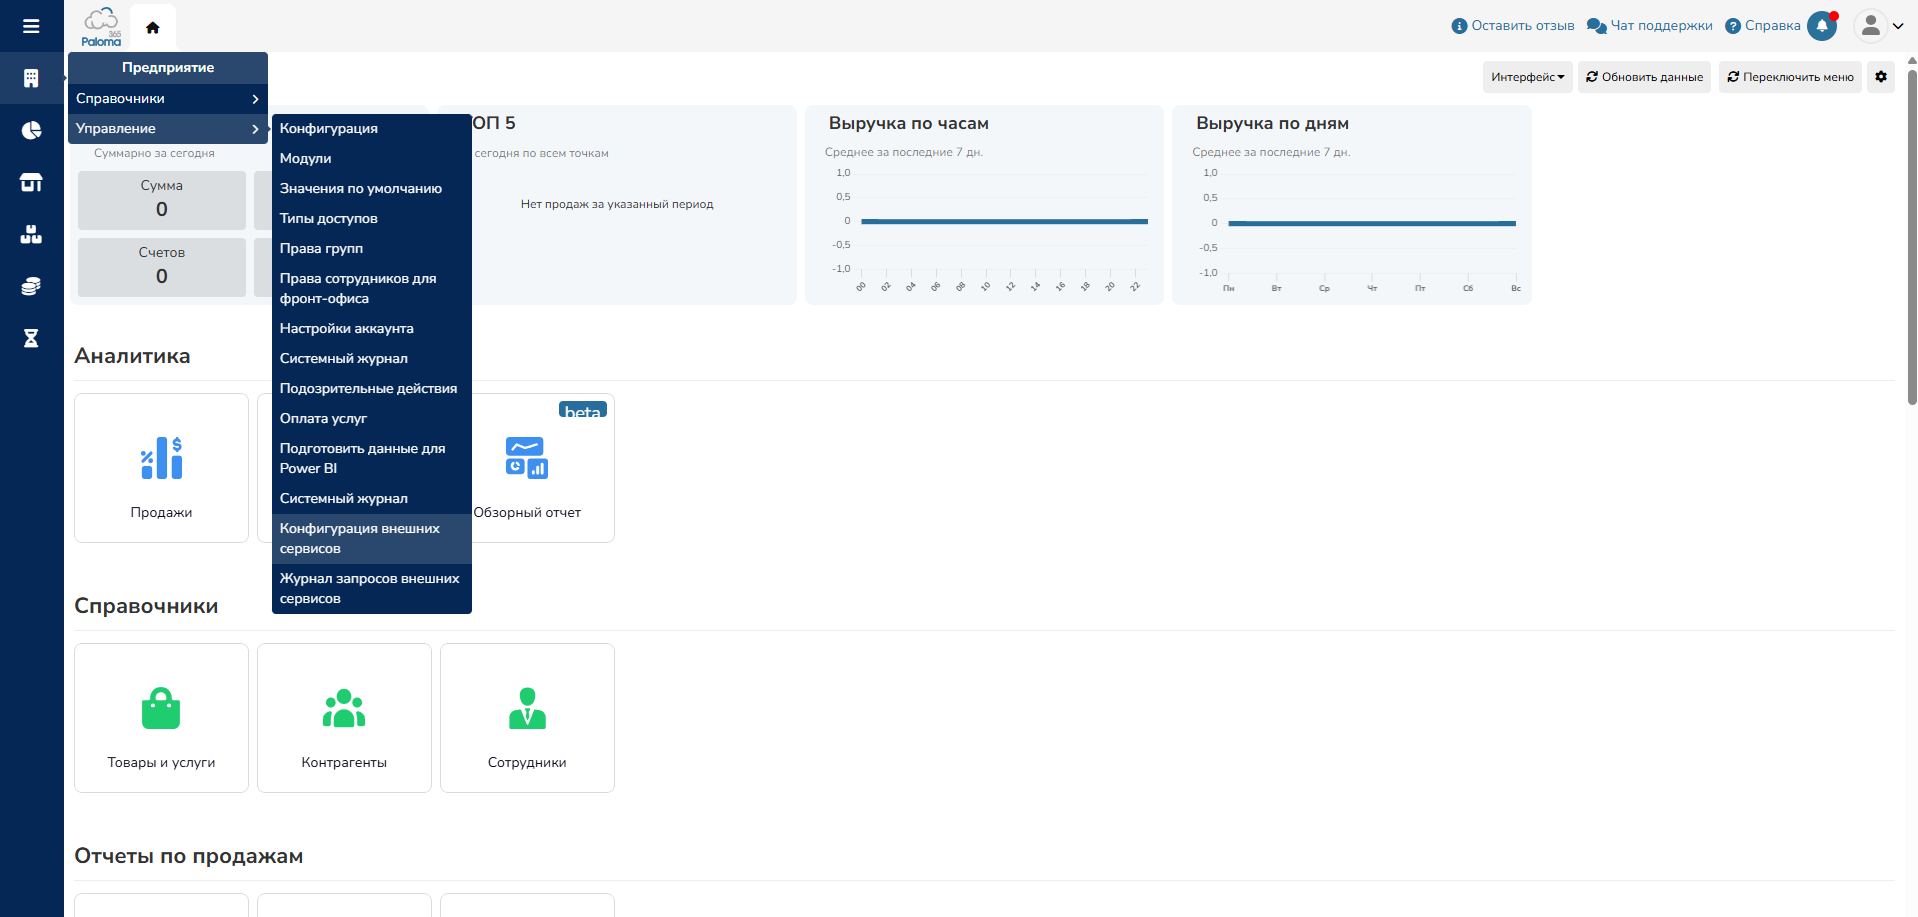The height and width of the screenshot is (917, 1918).
Task: Open the Чат поддержки link
Action: [1650, 26]
